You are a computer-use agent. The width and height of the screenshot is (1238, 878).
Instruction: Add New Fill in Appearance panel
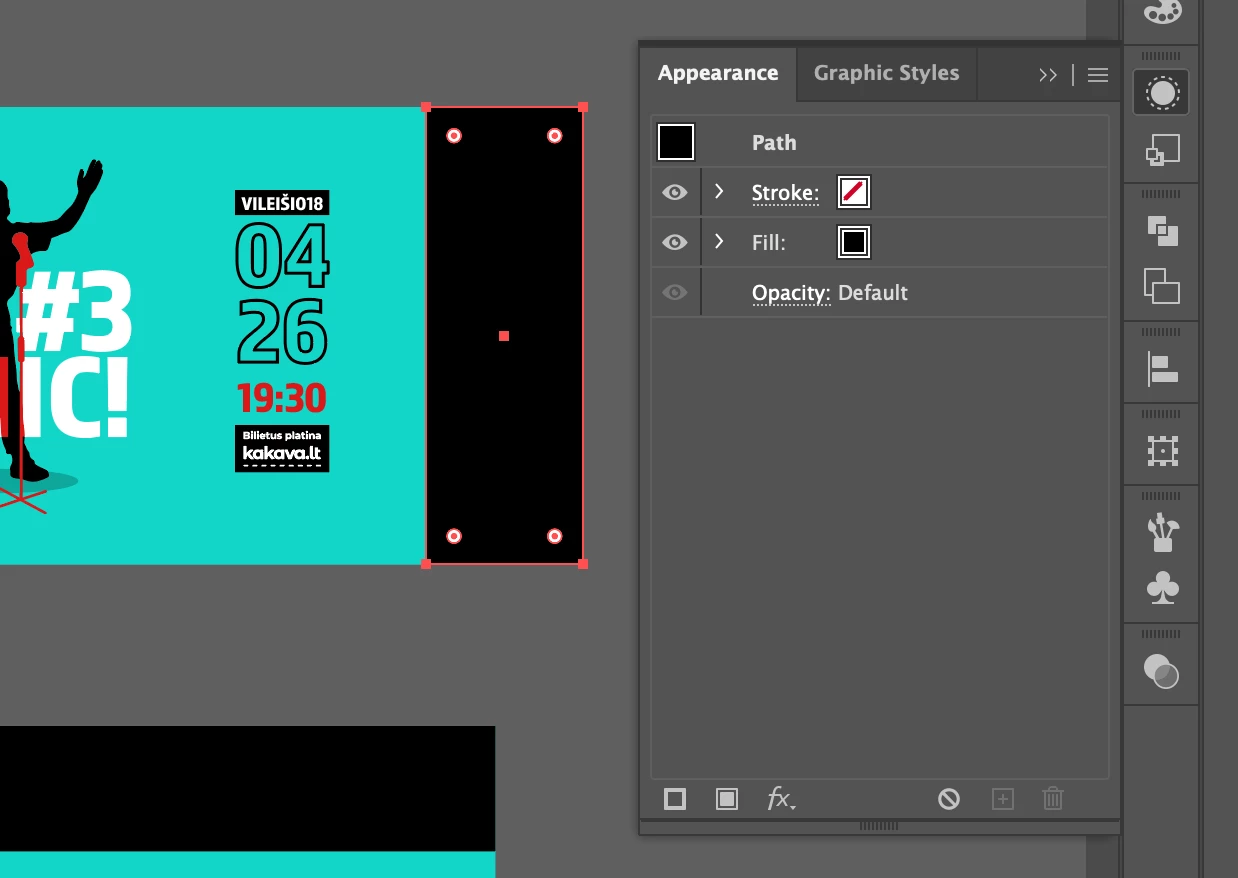pos(727,799)
